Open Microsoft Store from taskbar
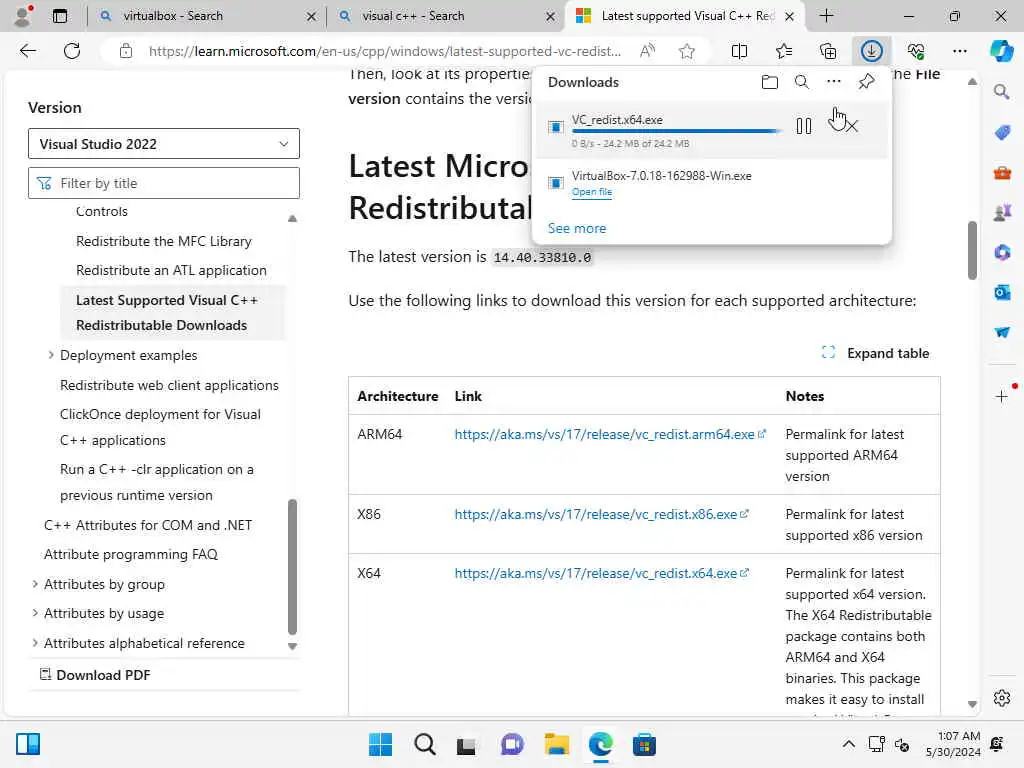 (644, 744)
